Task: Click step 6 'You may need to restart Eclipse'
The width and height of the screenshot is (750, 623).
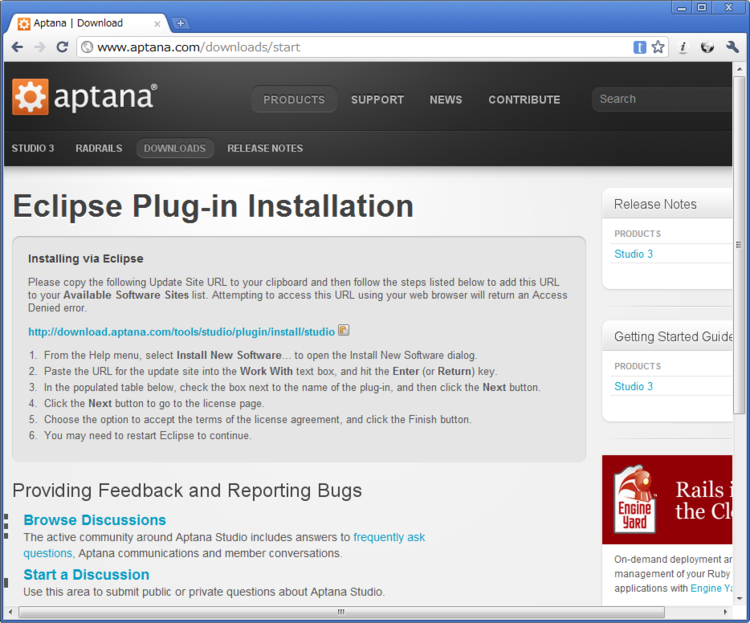Action: coord(147,436)
